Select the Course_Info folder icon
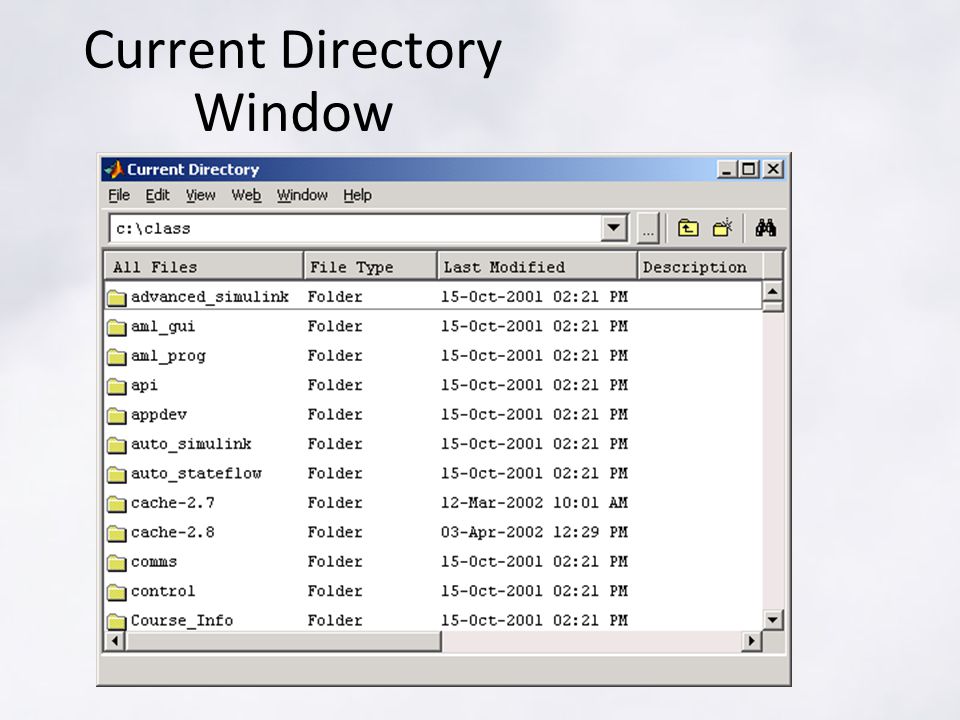 point(116,621)
